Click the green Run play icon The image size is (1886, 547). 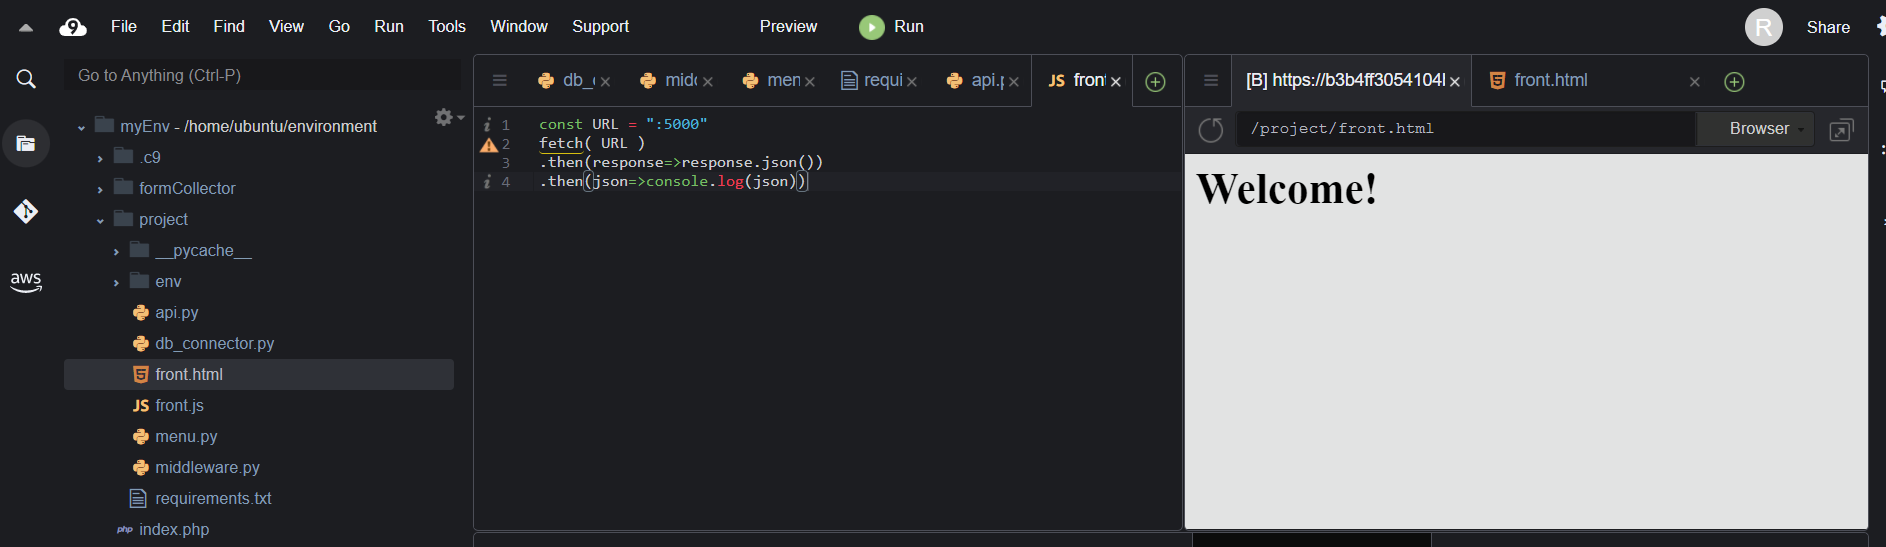(872, 27)
